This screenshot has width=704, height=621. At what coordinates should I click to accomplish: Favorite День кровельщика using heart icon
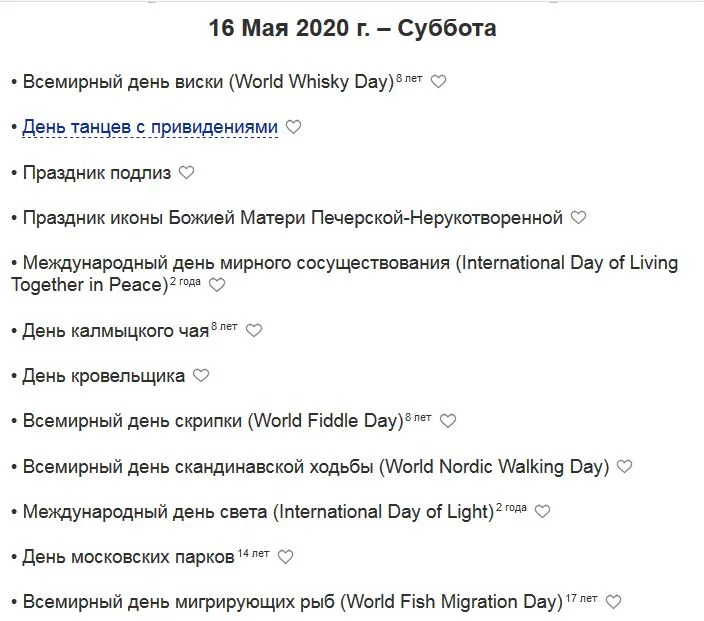201,376
